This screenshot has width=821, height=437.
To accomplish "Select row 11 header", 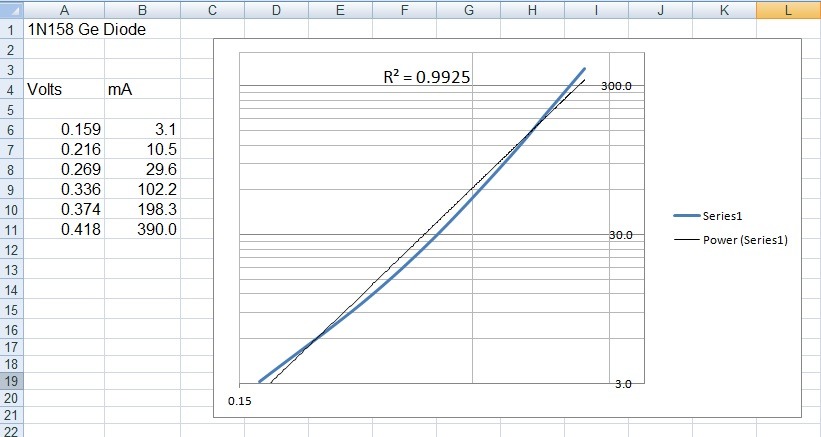I will click(12, 229).
